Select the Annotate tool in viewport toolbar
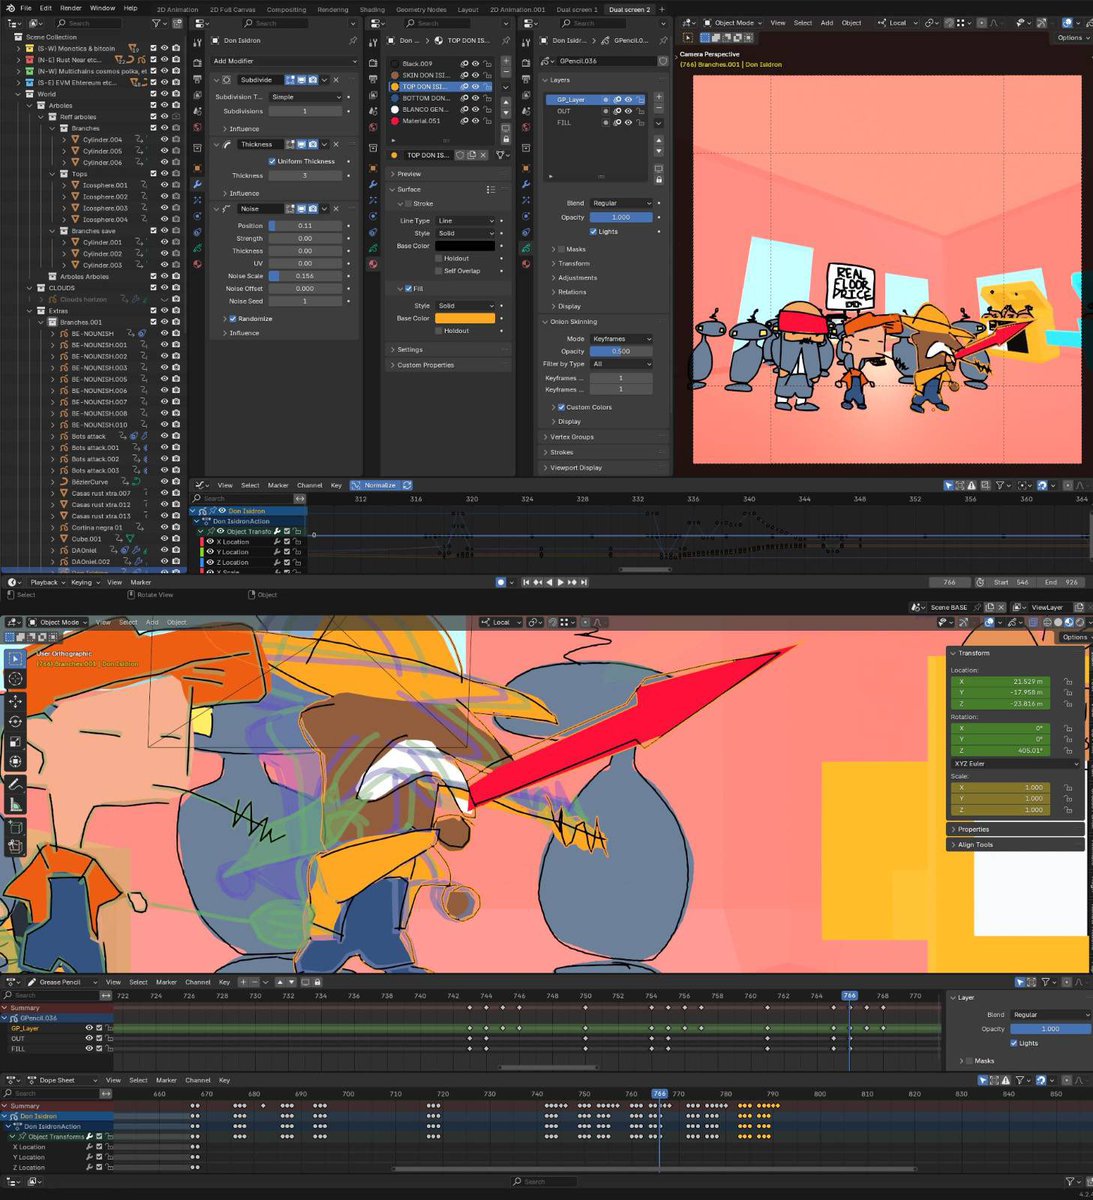Viewport: 1093px width, 1200px height. pyautogui.click(x=15, y=784)
